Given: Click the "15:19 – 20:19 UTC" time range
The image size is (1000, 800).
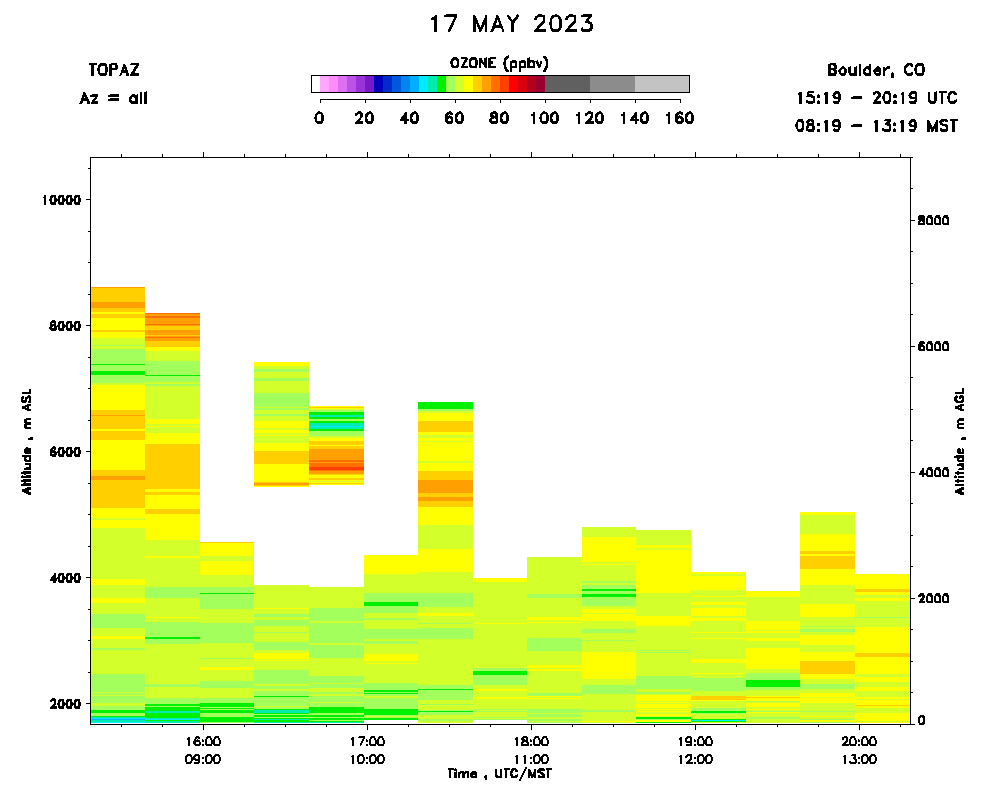Looking at the screenshot, I should [876, 98].
